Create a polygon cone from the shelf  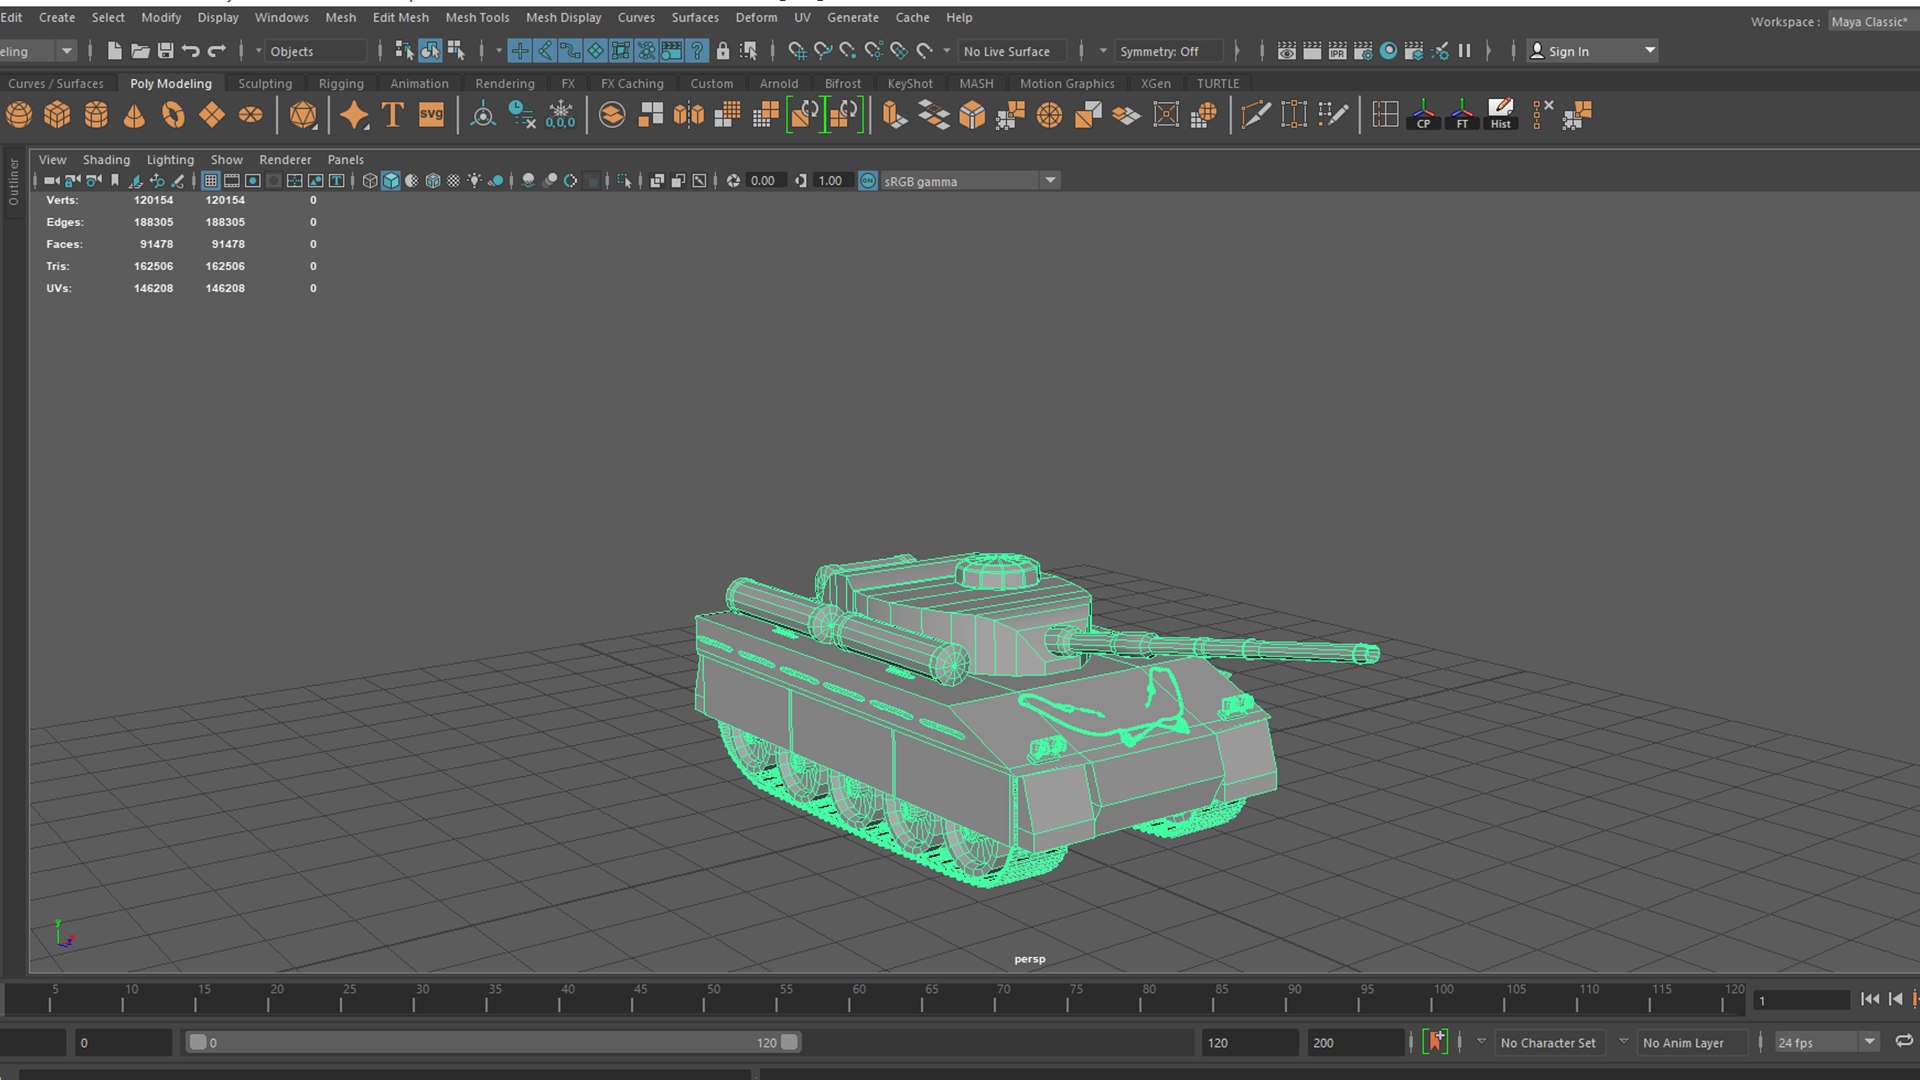(134, 115)
